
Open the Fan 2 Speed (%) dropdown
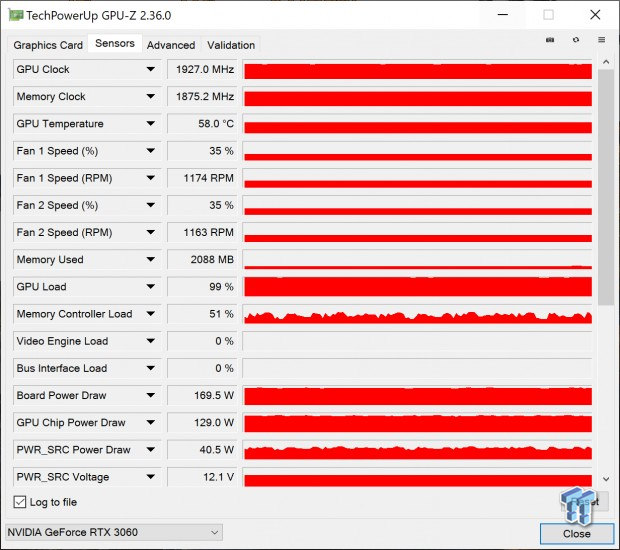(x=151, y=205)
